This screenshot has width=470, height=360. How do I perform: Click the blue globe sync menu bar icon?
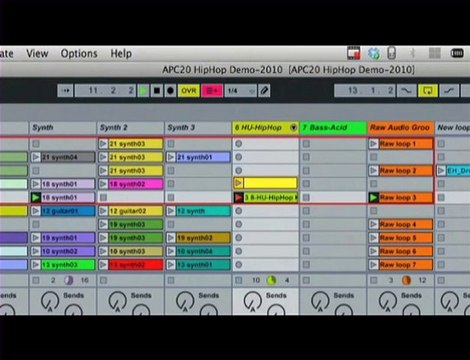pyautogui.click(x=374, y=53)
